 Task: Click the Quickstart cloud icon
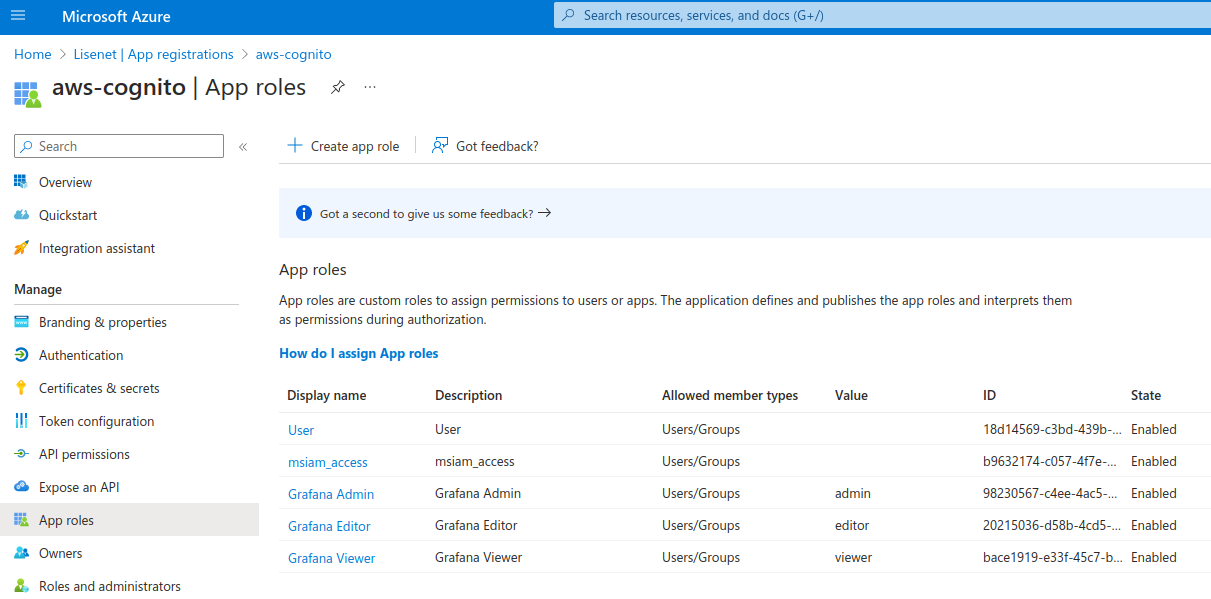21,215
